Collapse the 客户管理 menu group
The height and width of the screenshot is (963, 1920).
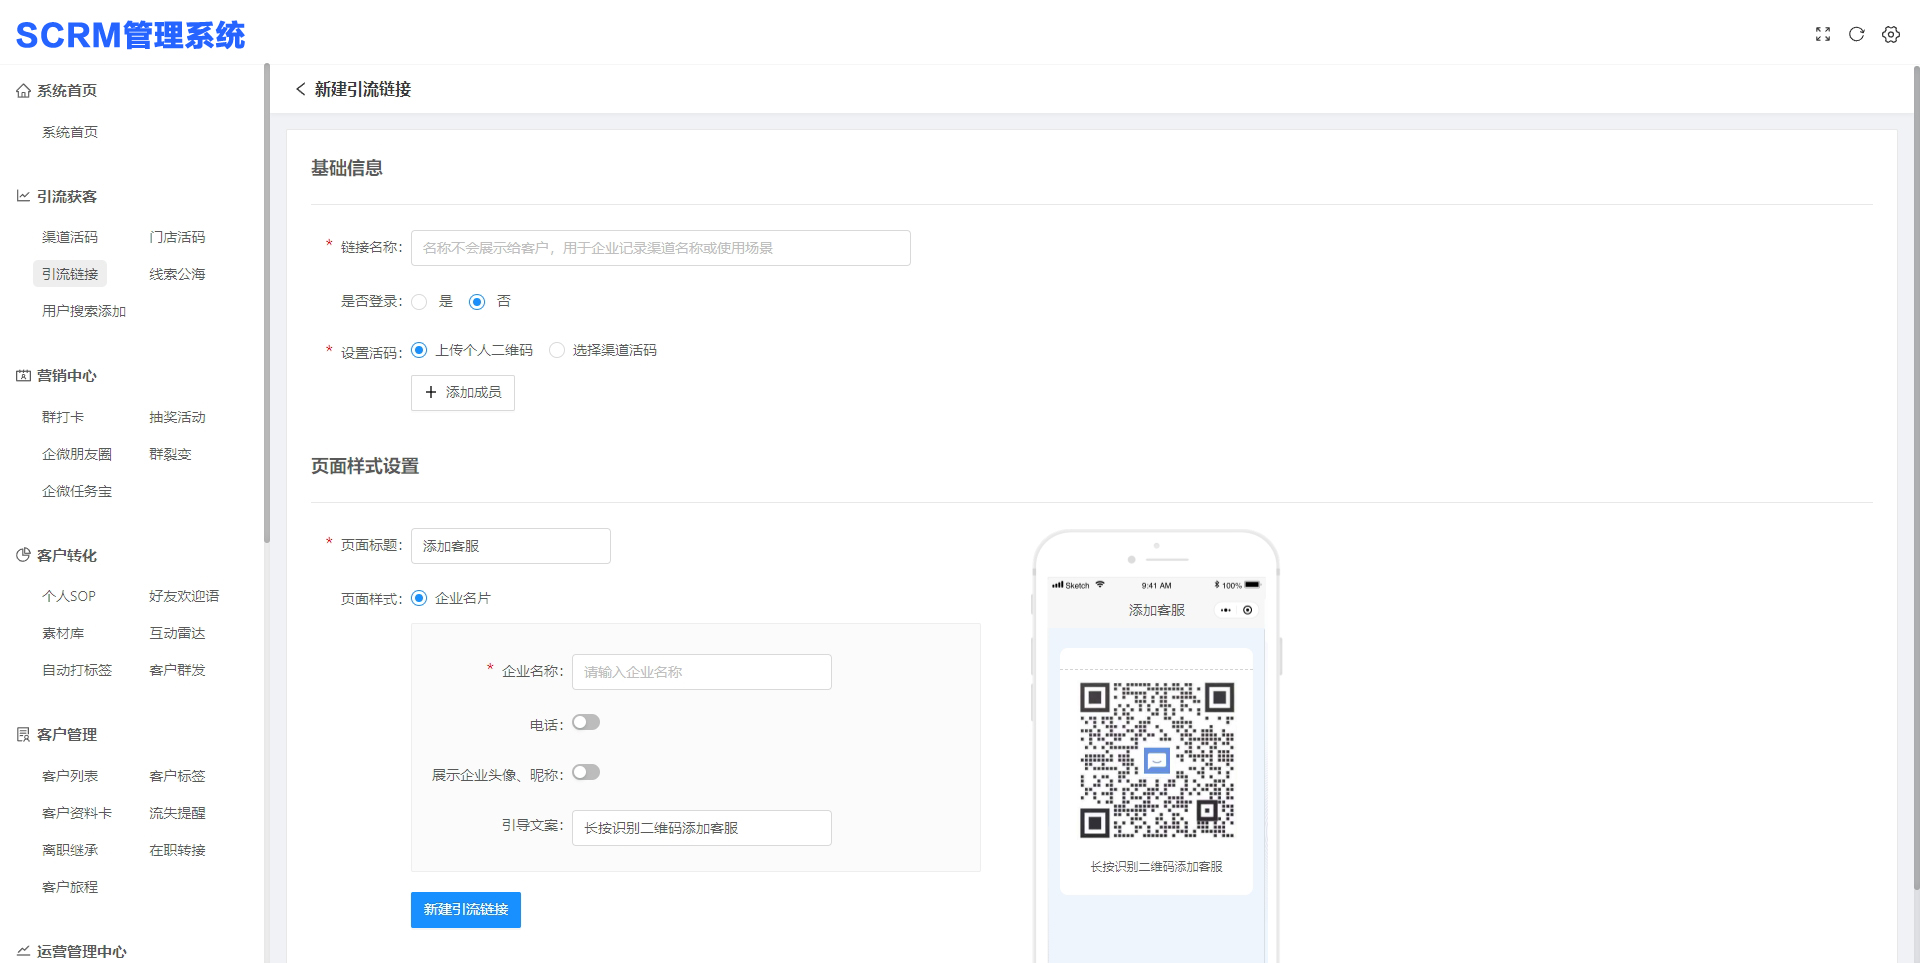pos(67,734)
